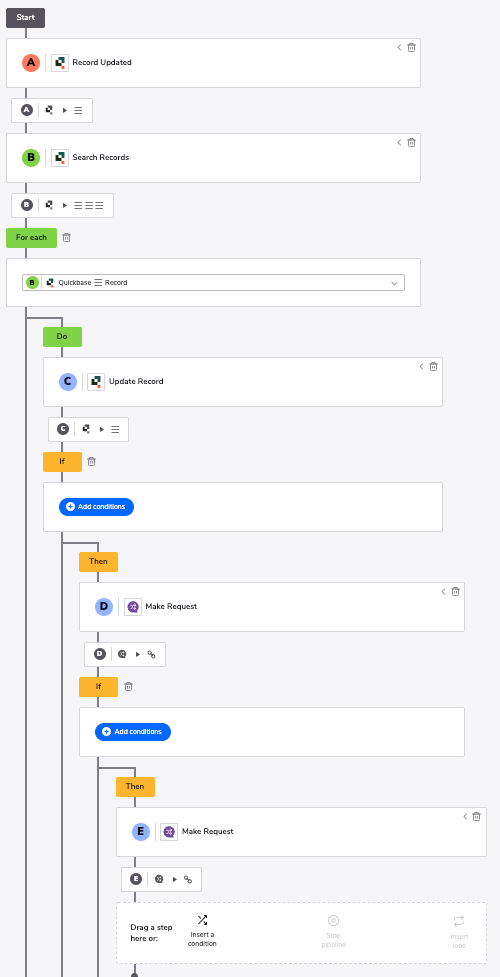
Task: Click Add conditions under second If
Action: tap(133, 732)
